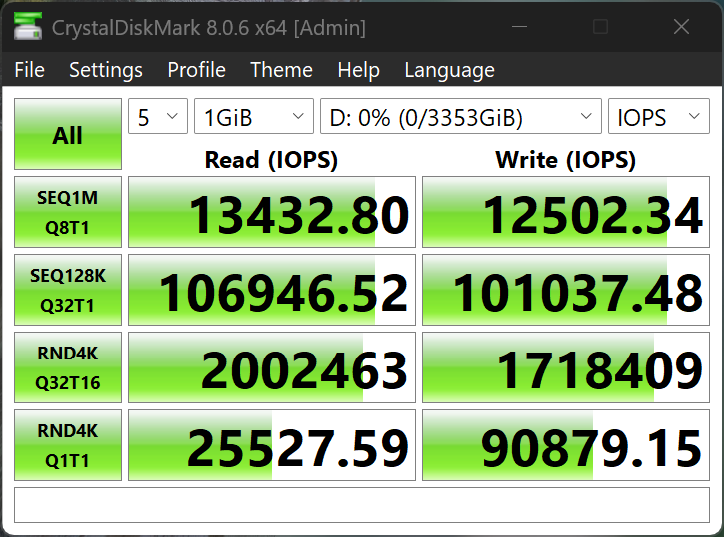The width and height of the screenshot is (724, 537).
Task: Expand the D: drive selection dropdown
Action: point(461,116)
